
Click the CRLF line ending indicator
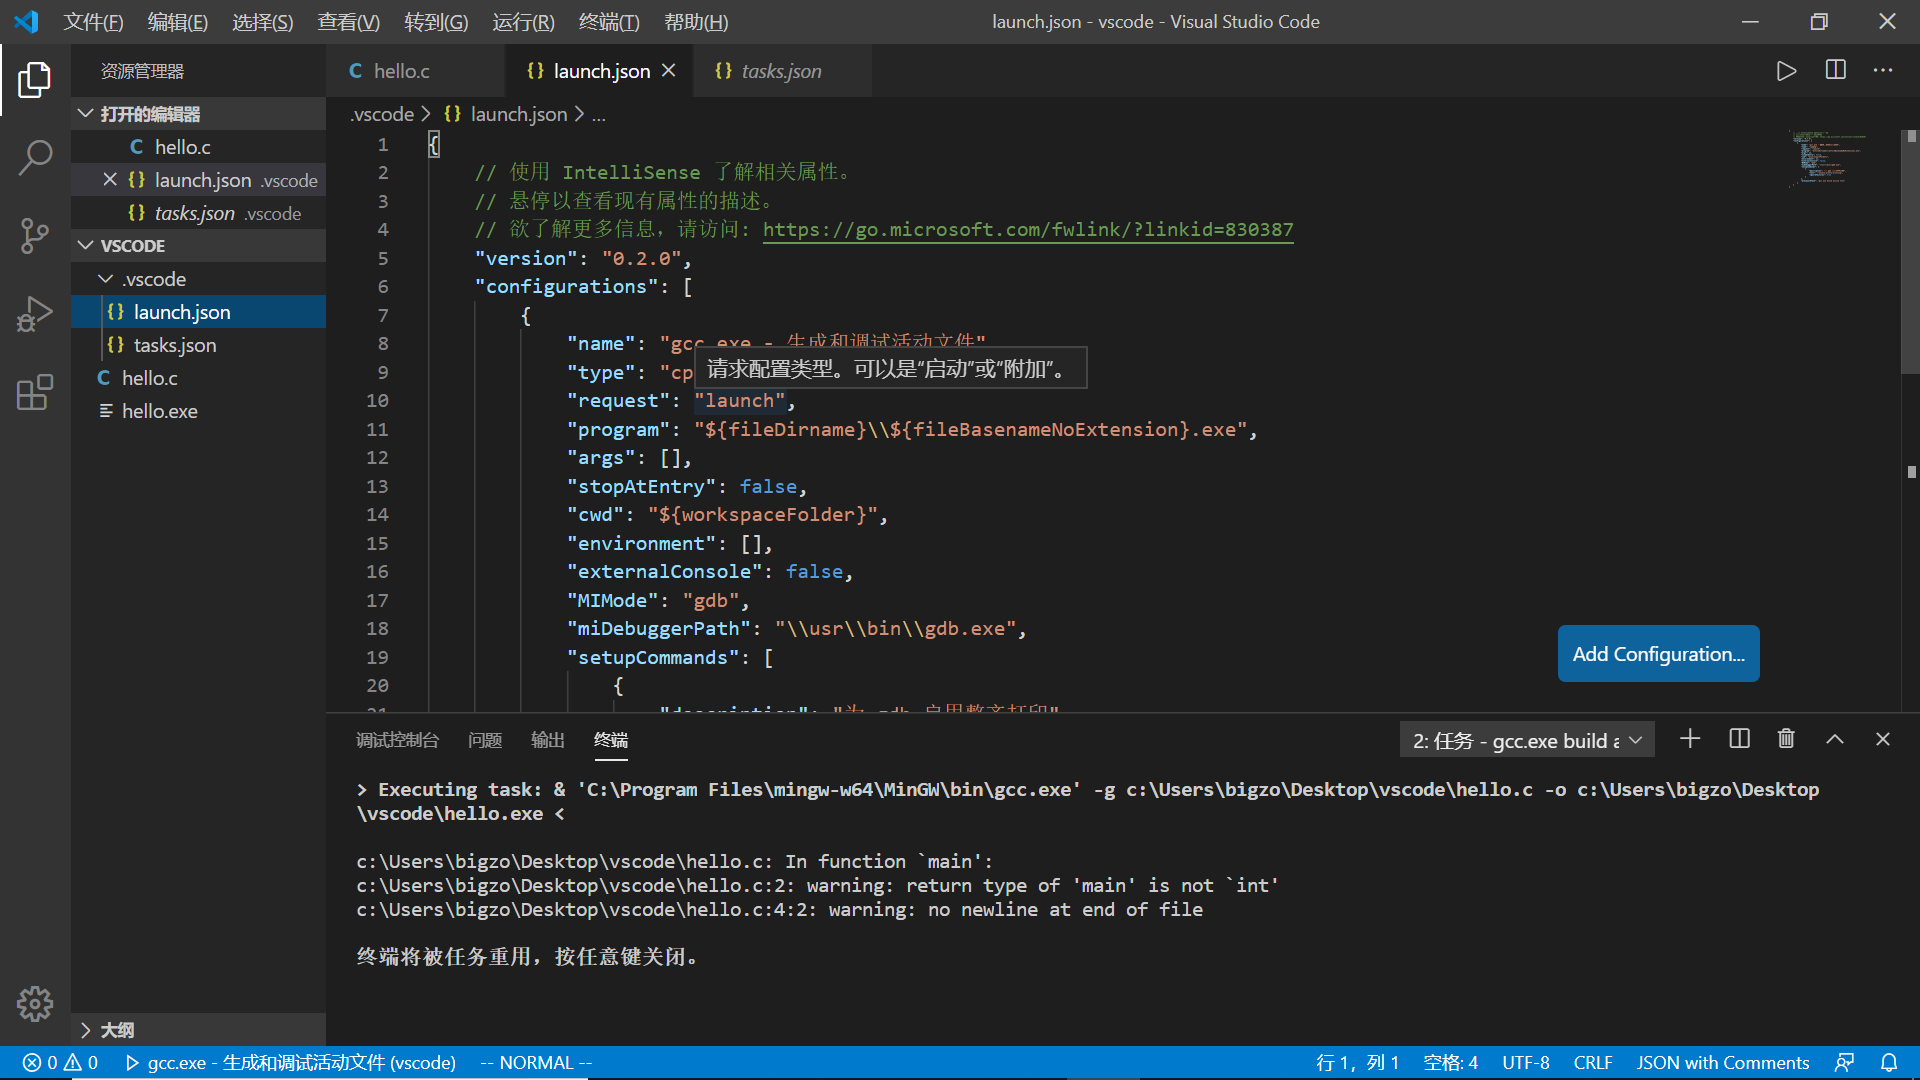pyautogui.click(x=1592, y=1063)
